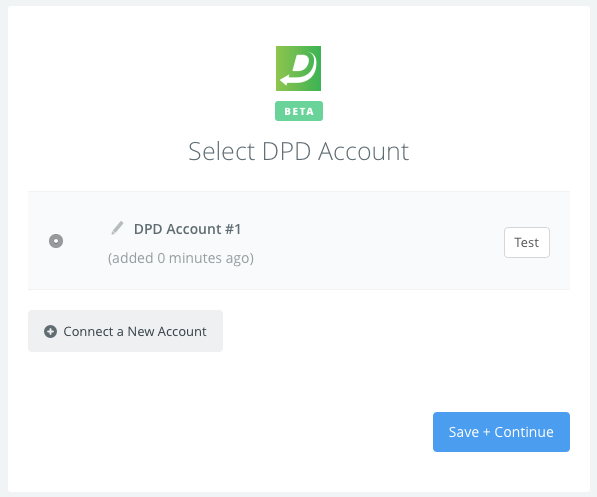Click Connect a New Account
The image size is (597, 497).
pyautogui.click(x=125, y=331)
